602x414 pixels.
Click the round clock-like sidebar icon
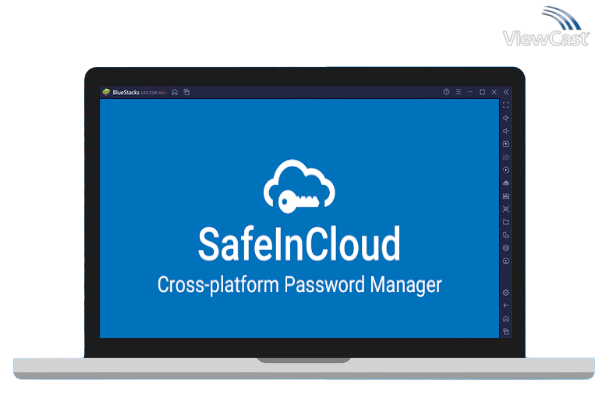[x=506, y=261]
